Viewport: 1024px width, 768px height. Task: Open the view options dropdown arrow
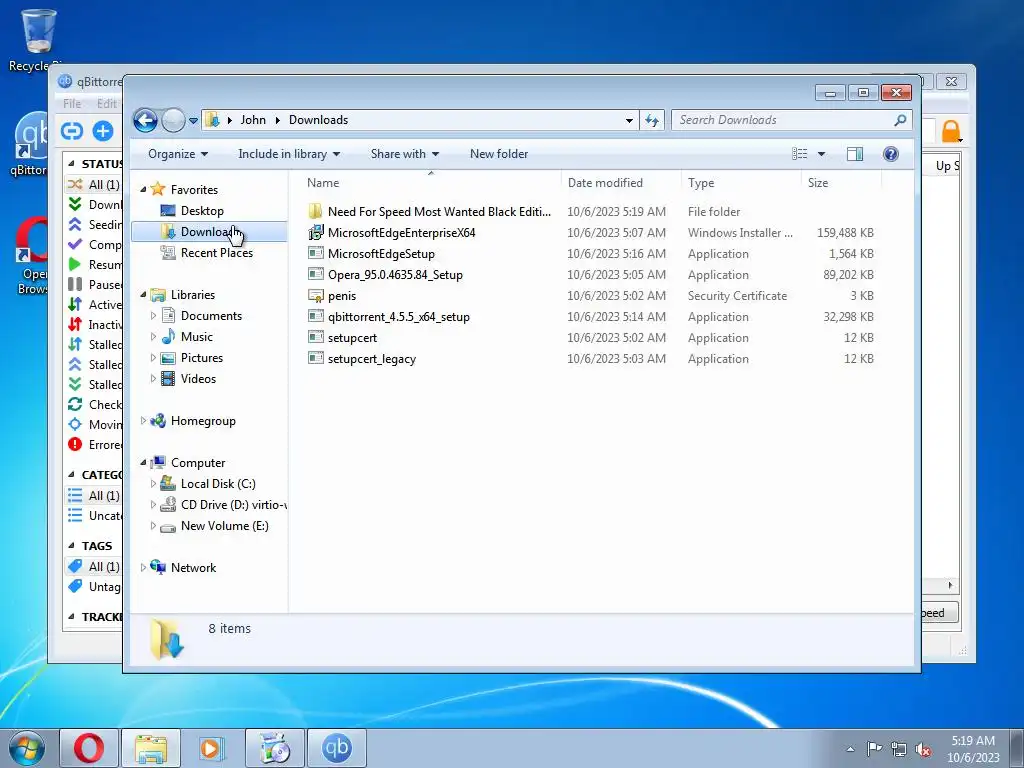(822, 154)
